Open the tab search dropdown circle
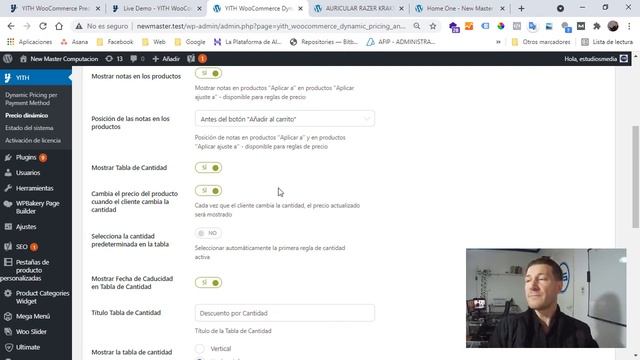Screen dimensions: 640x360 tap(560, 8)
